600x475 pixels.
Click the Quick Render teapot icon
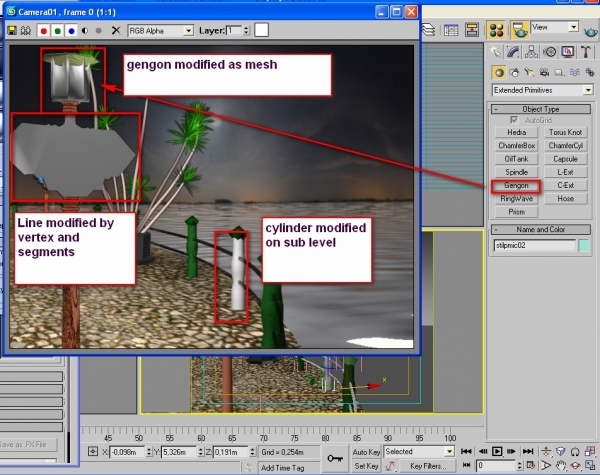tap(591, 32)
